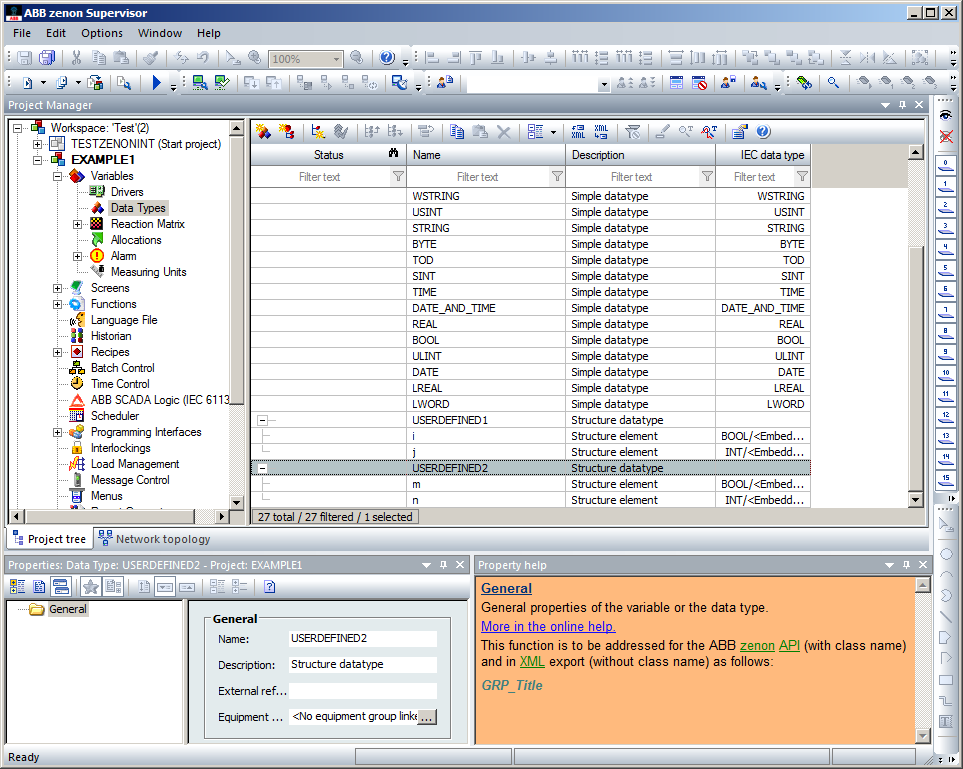Paste using the paste toolbar icon

click(480, 131)
